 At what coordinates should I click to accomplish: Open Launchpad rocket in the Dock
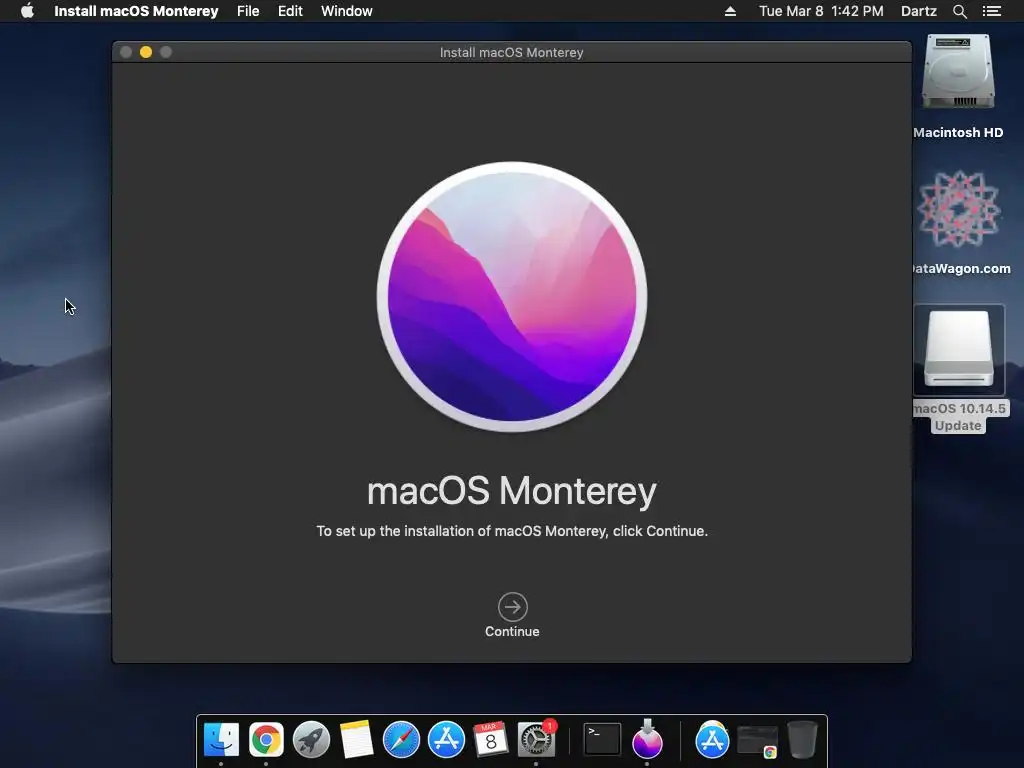click(311, 740)
